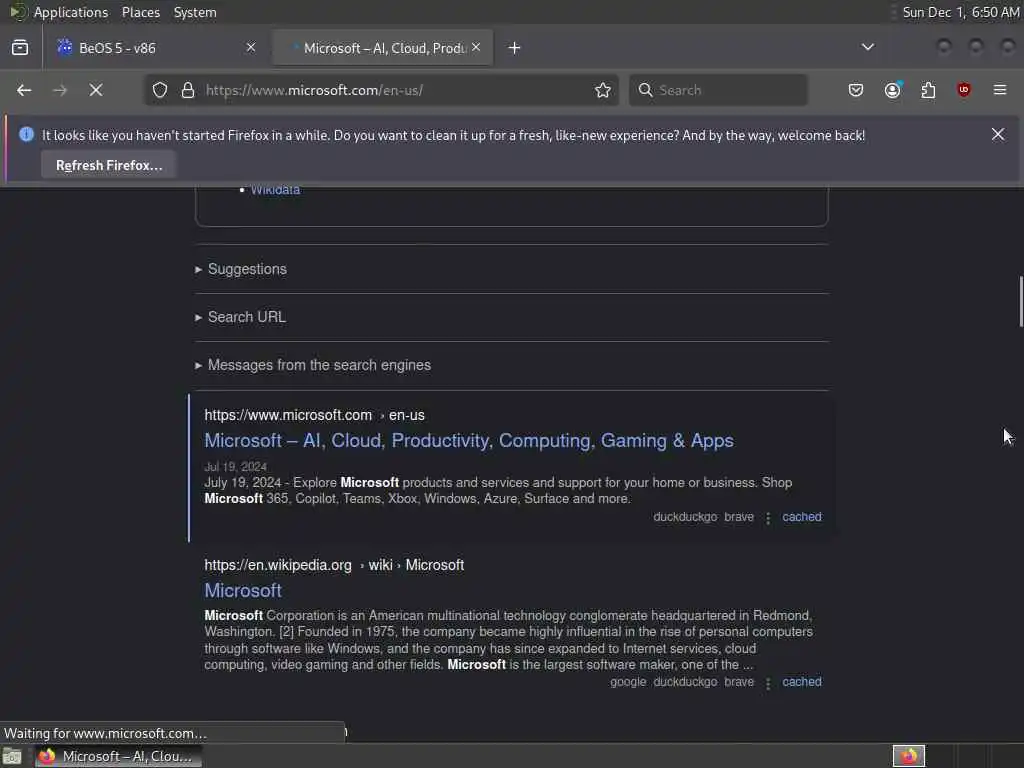Click the 'Jul 19, 2024' result date

coord(235,467)
